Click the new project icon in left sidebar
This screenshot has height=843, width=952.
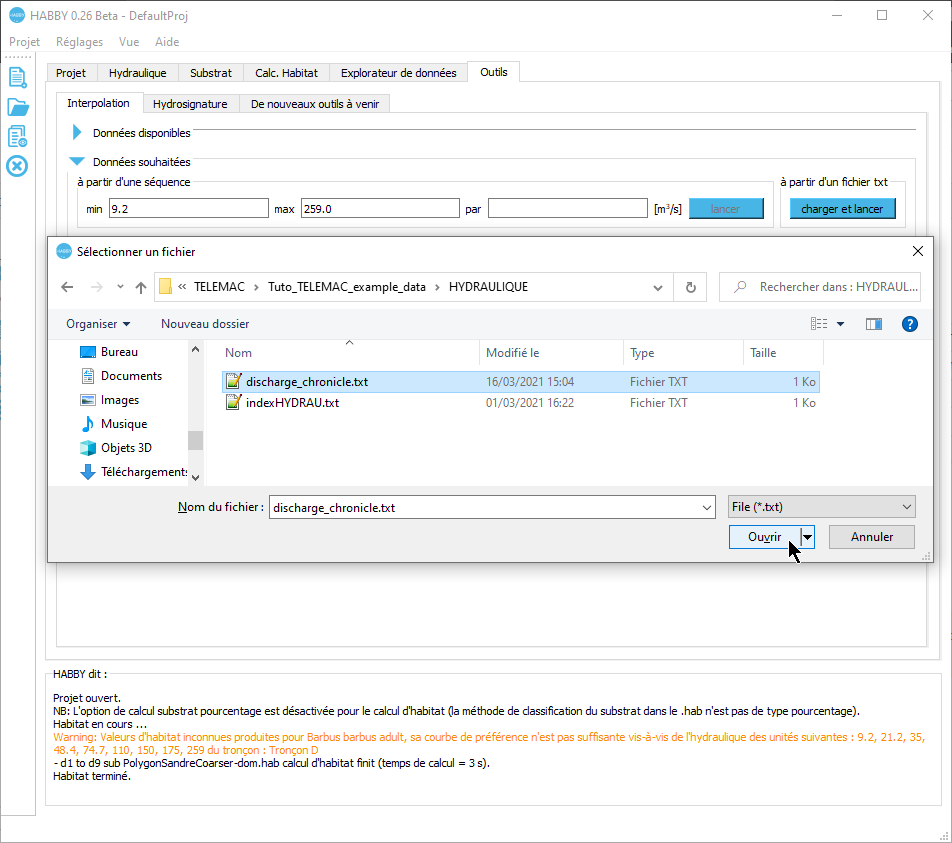pos(17,77)
